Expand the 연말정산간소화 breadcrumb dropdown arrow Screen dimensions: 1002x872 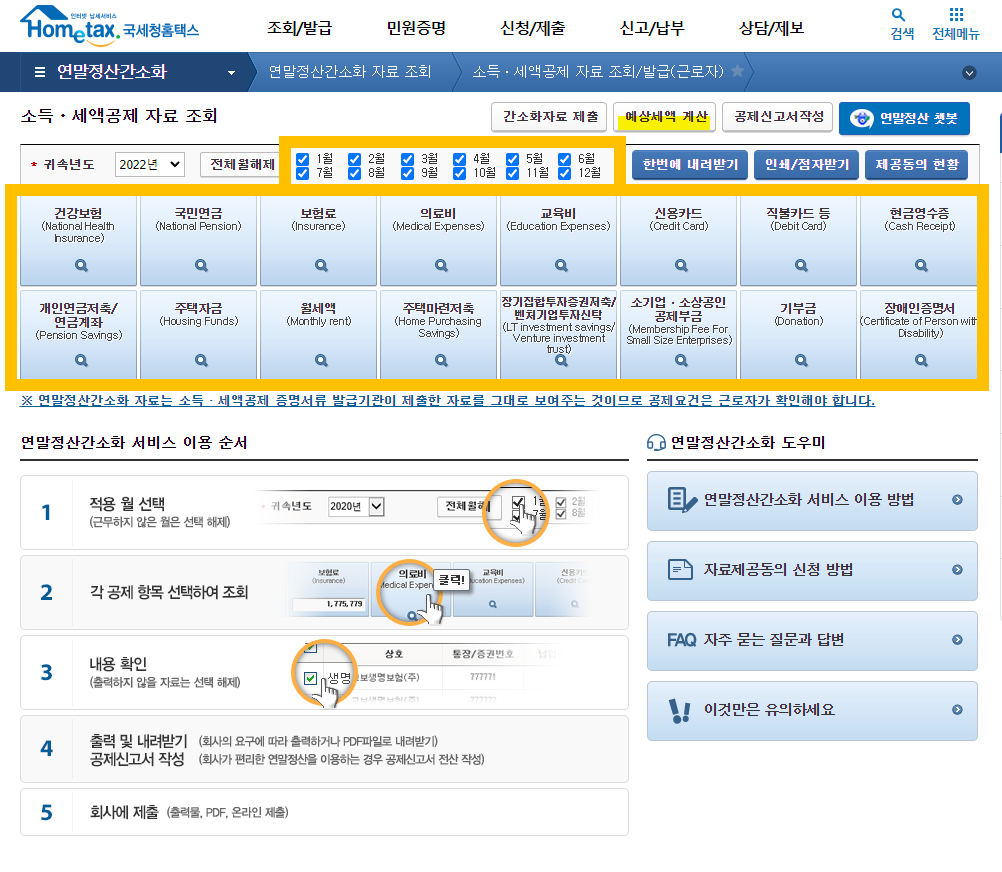pos(232,71)
